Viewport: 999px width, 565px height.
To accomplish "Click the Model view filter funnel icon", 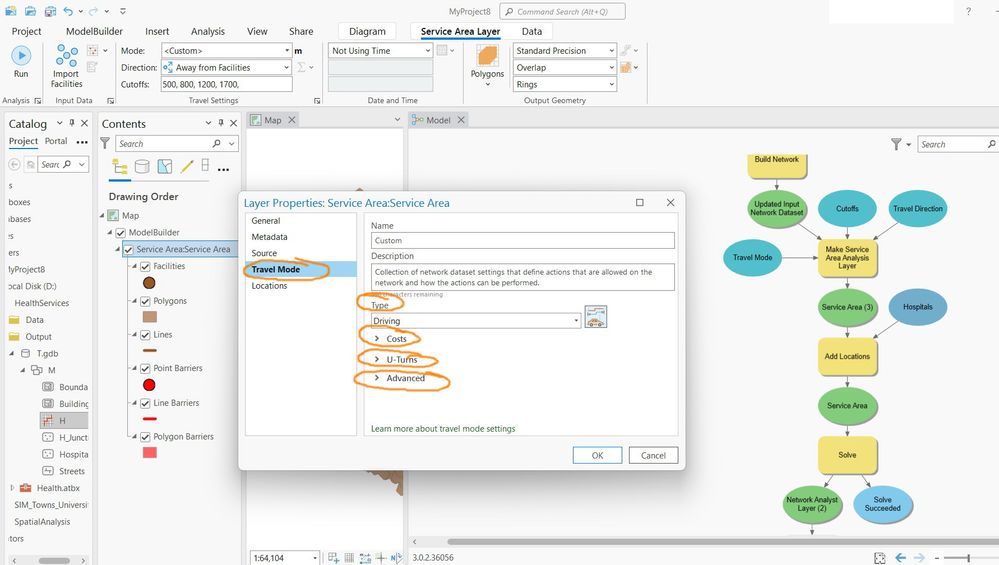I will coord(896,145).
